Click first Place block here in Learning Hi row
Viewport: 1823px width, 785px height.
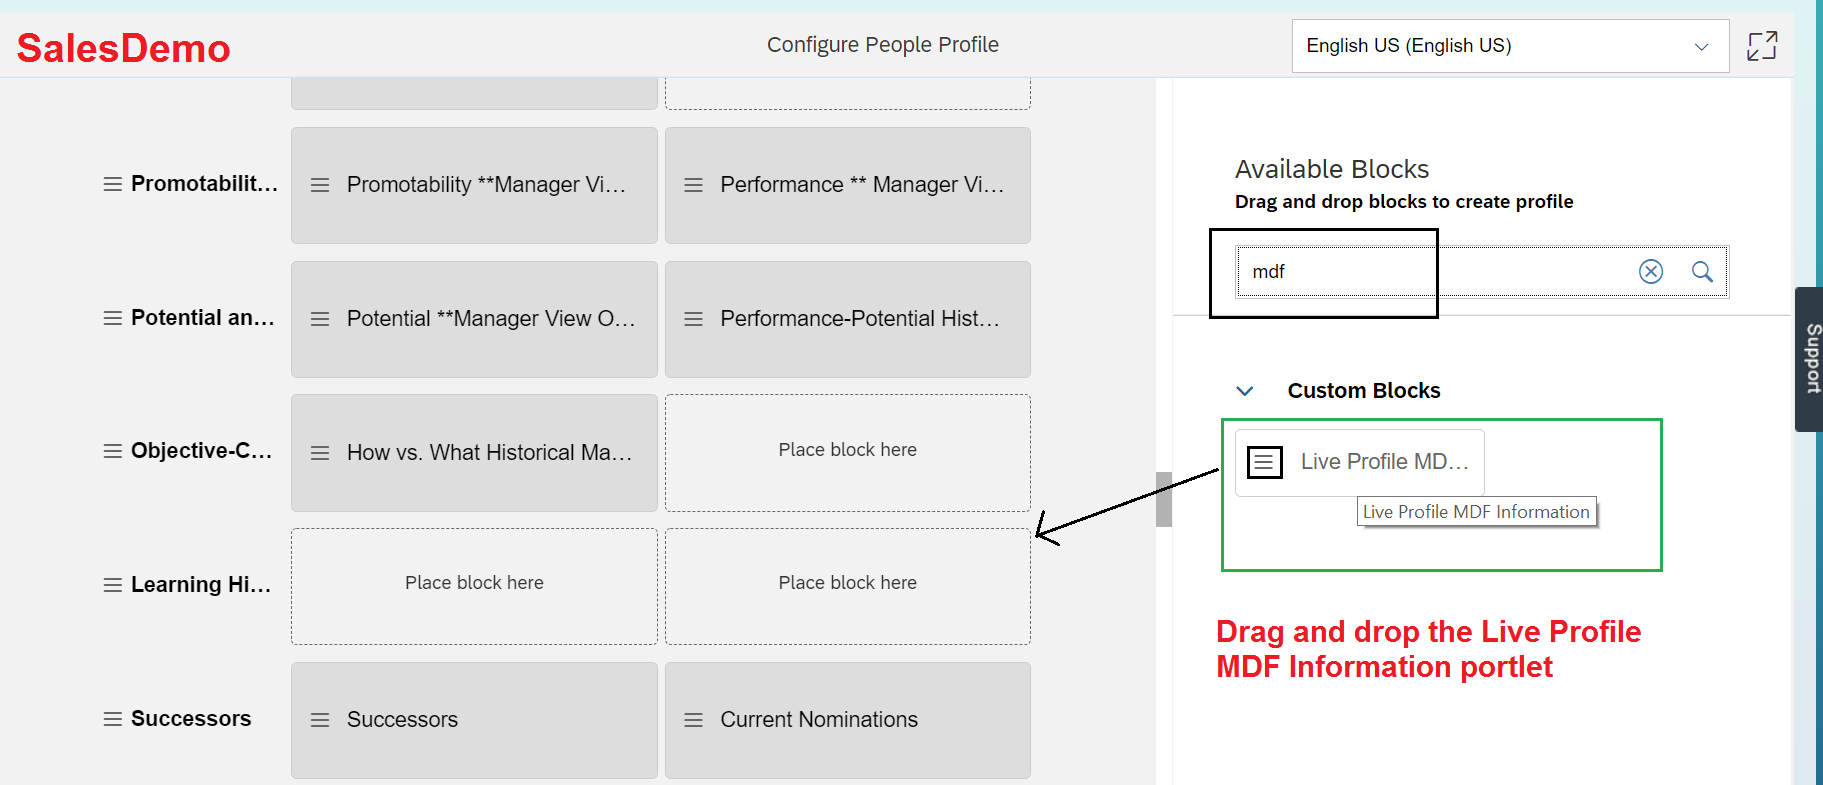click(474, 586)
